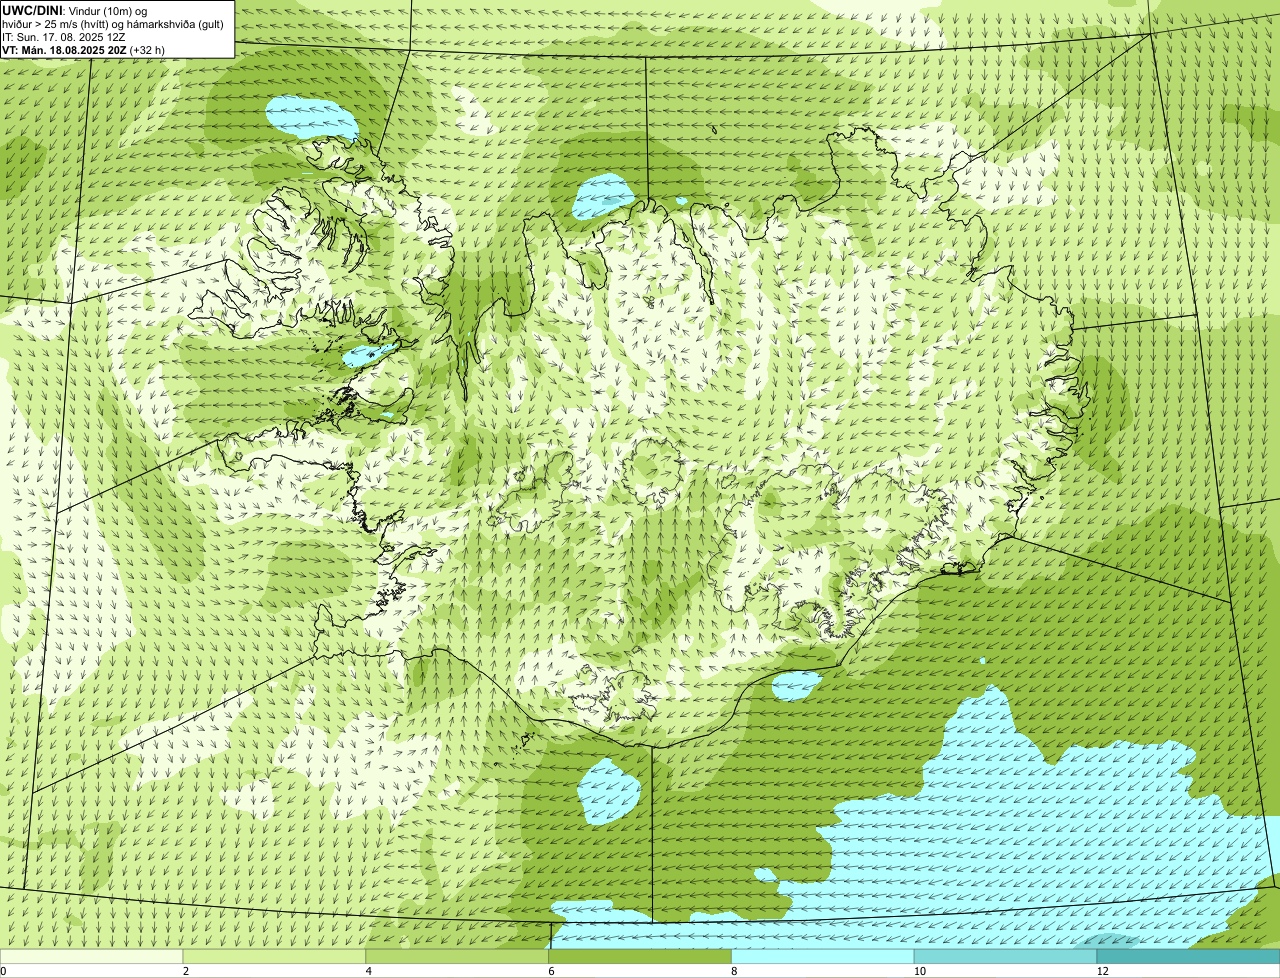Click the 'UWC/DINI: Vindur (10m) og' title line
Screen dimensions: 1280x978
tap(74, 10)
